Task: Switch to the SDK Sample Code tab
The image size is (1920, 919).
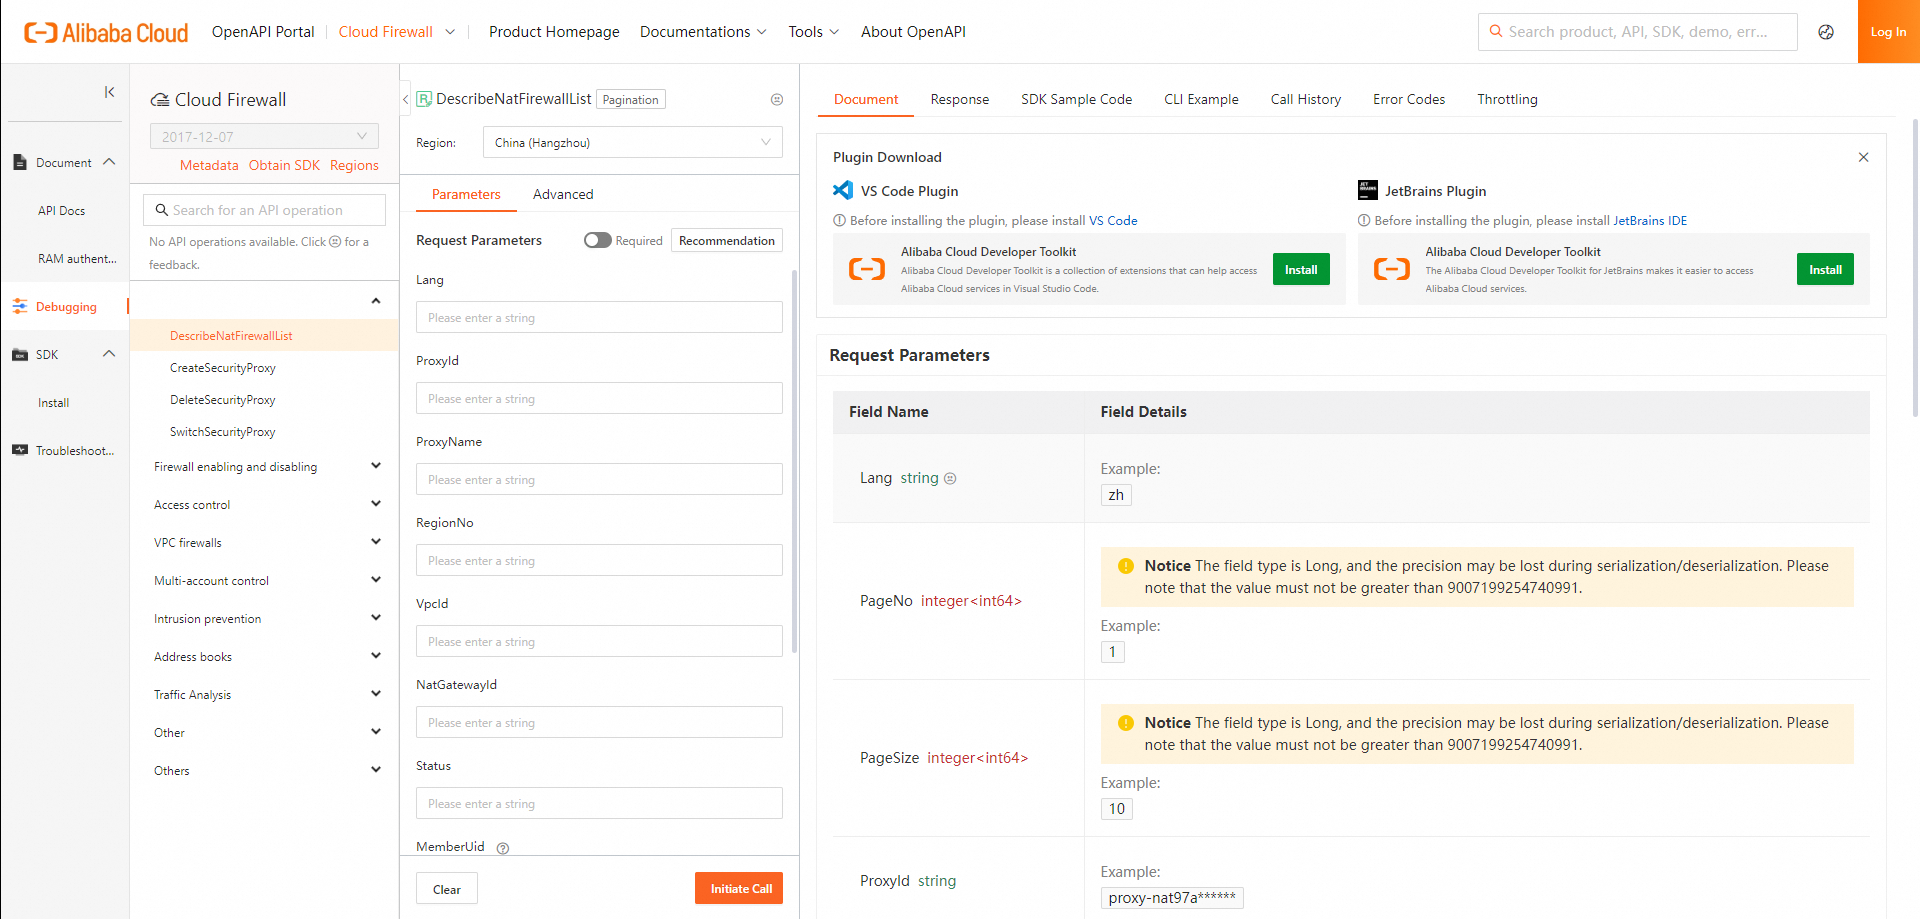Action: [1076, 99]
